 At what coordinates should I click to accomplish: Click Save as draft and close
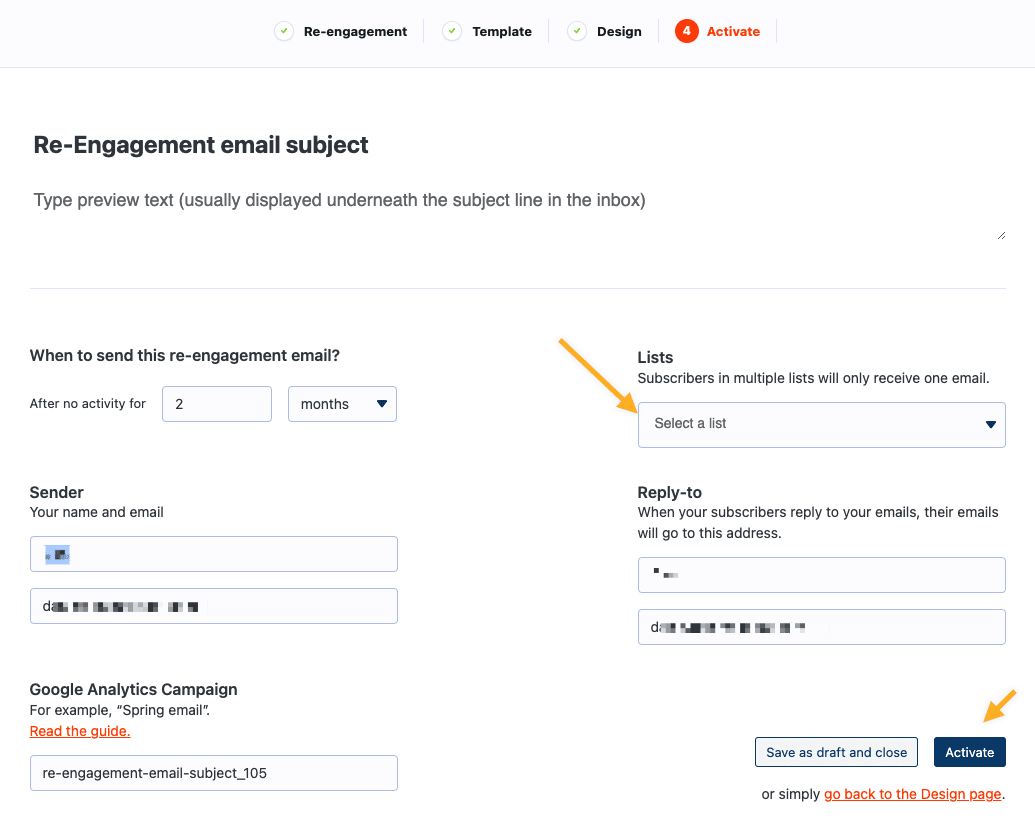pos(836,752)
